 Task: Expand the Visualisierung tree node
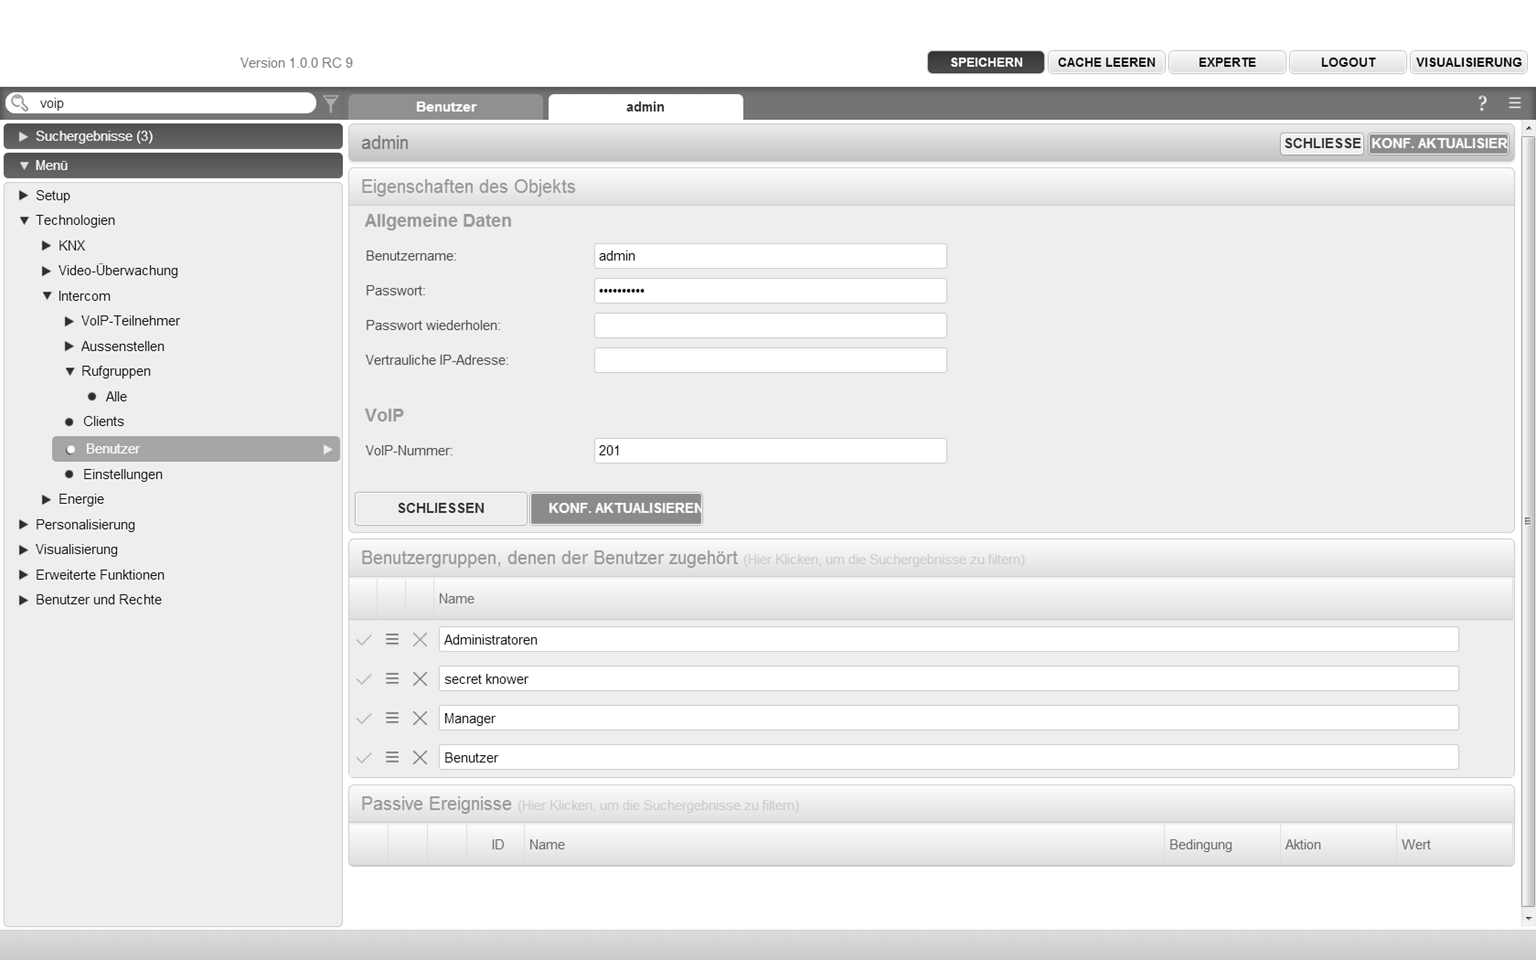point(23,549)
